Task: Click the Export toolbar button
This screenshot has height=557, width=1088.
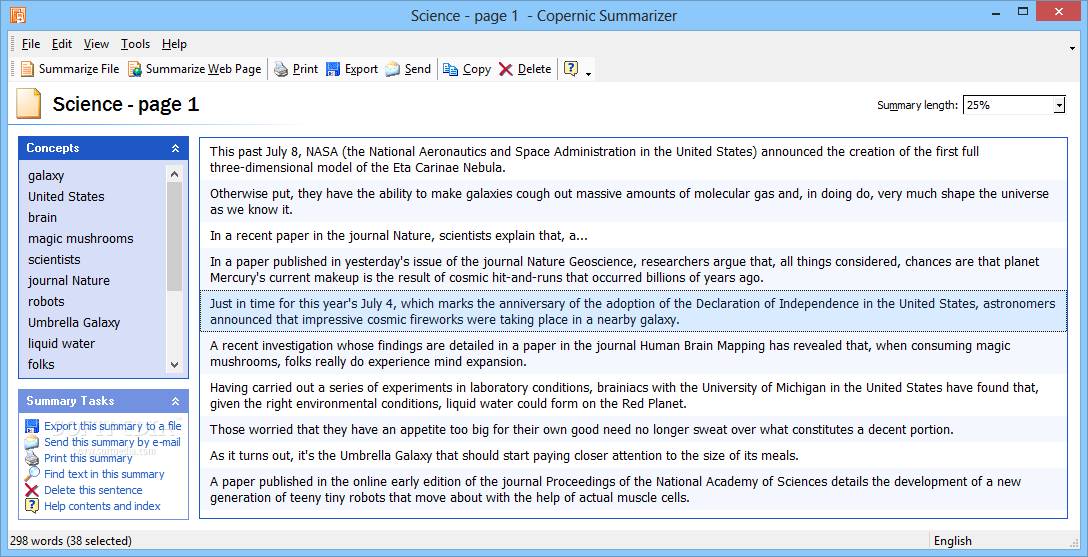Action: 352,69
